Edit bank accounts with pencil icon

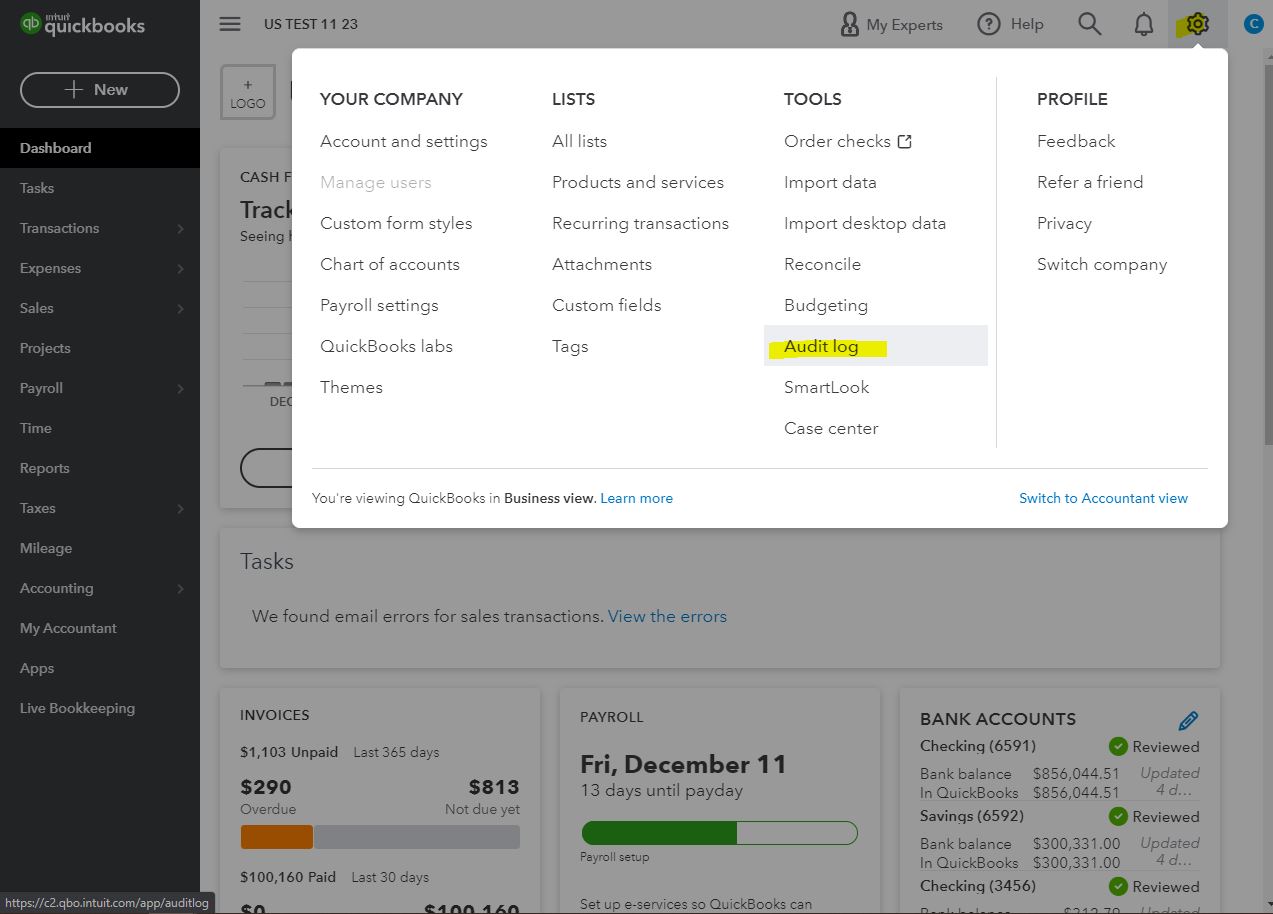tap(1188, 720)
